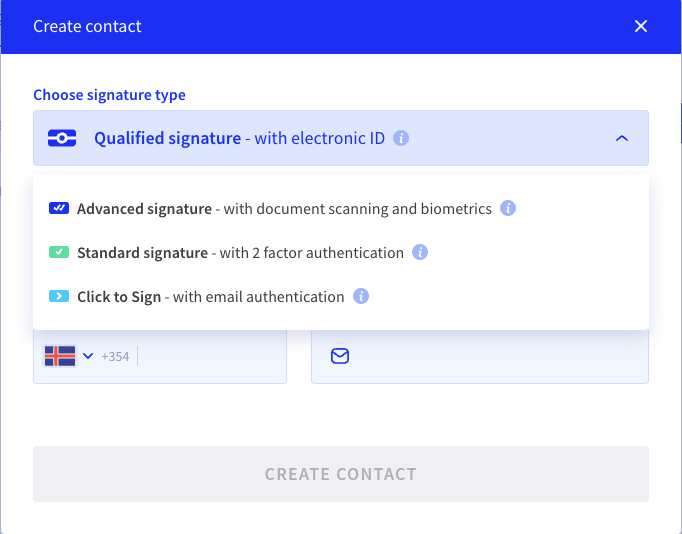Click the Iceland flag country selector

60,356
